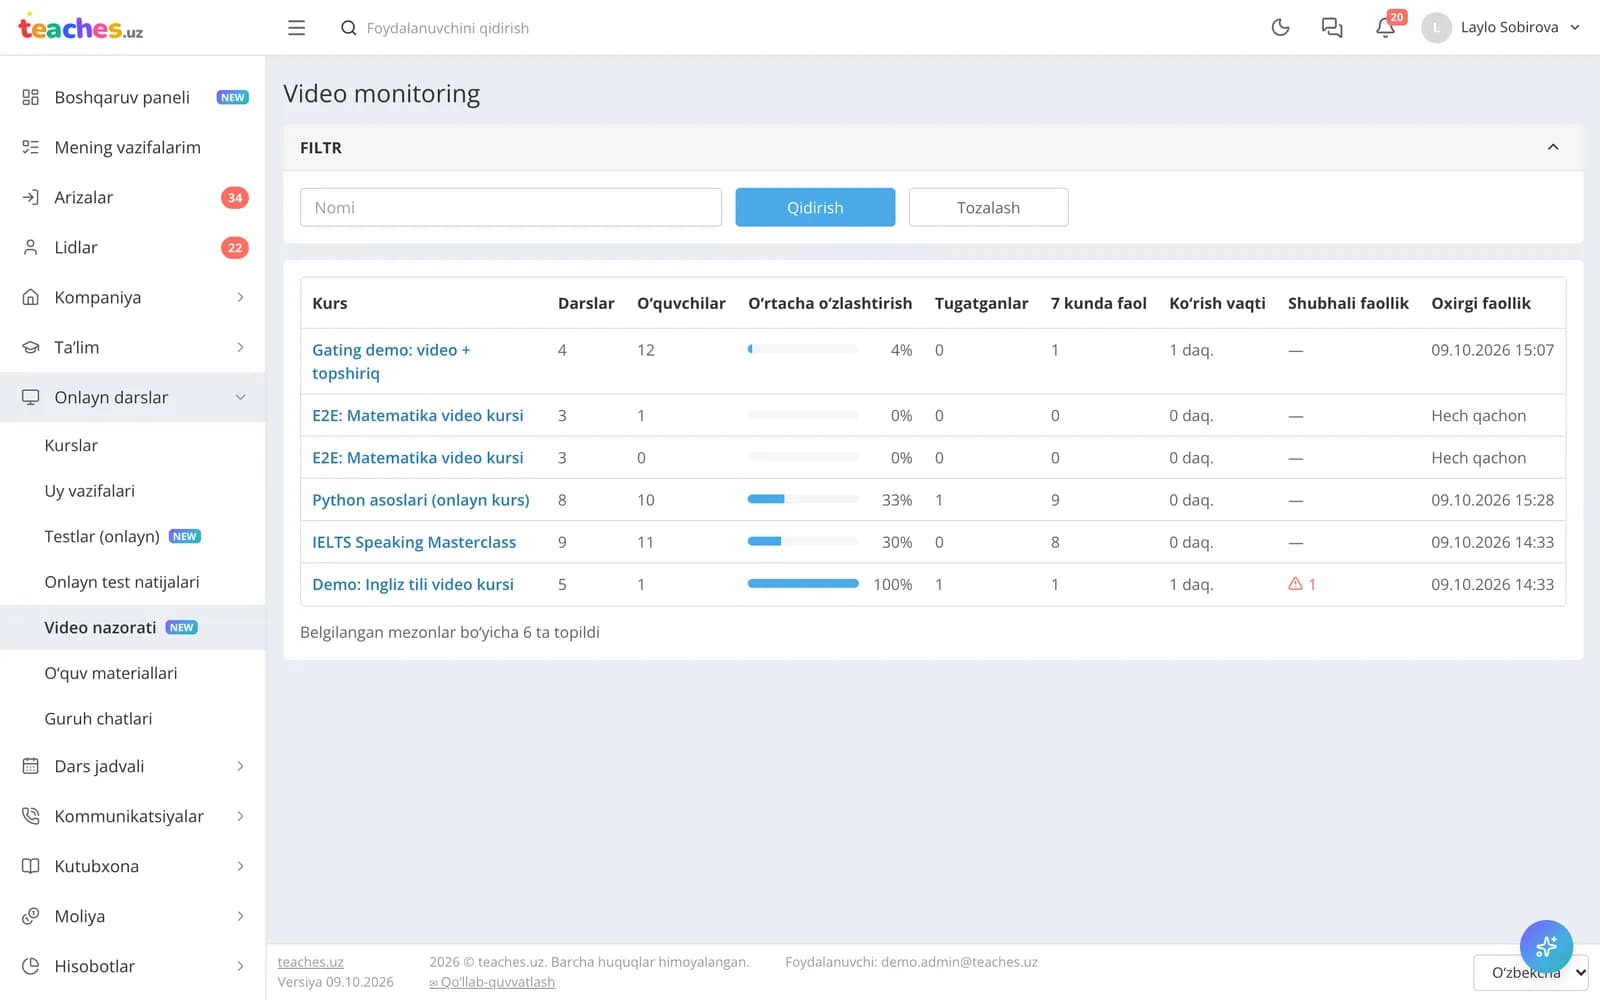
Task: Open Kurslar submenu item
Action: click(x=71, y=445)
